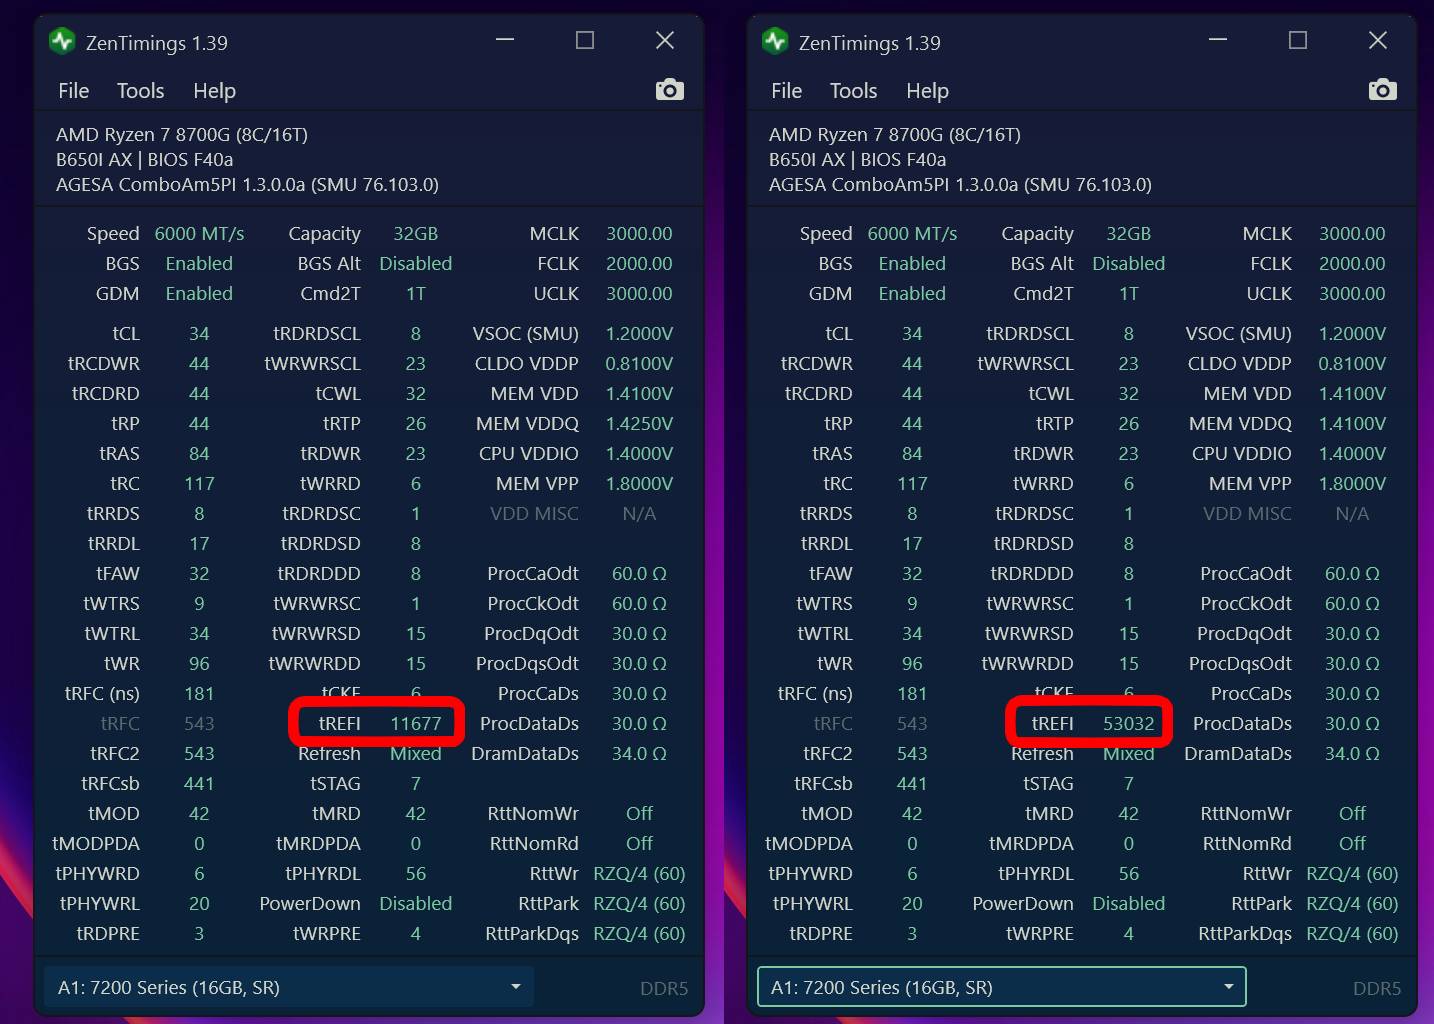Open the File menu in right window
The width and height of the screenshot is (1434, 1024).
click(x=787, y=91)
